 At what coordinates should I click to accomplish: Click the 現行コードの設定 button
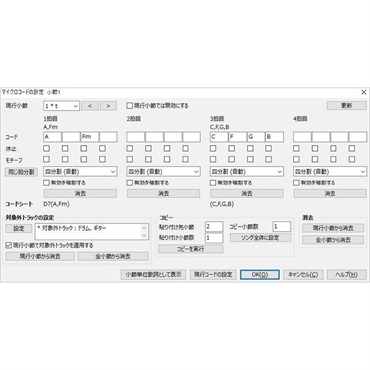click(213, 274)
